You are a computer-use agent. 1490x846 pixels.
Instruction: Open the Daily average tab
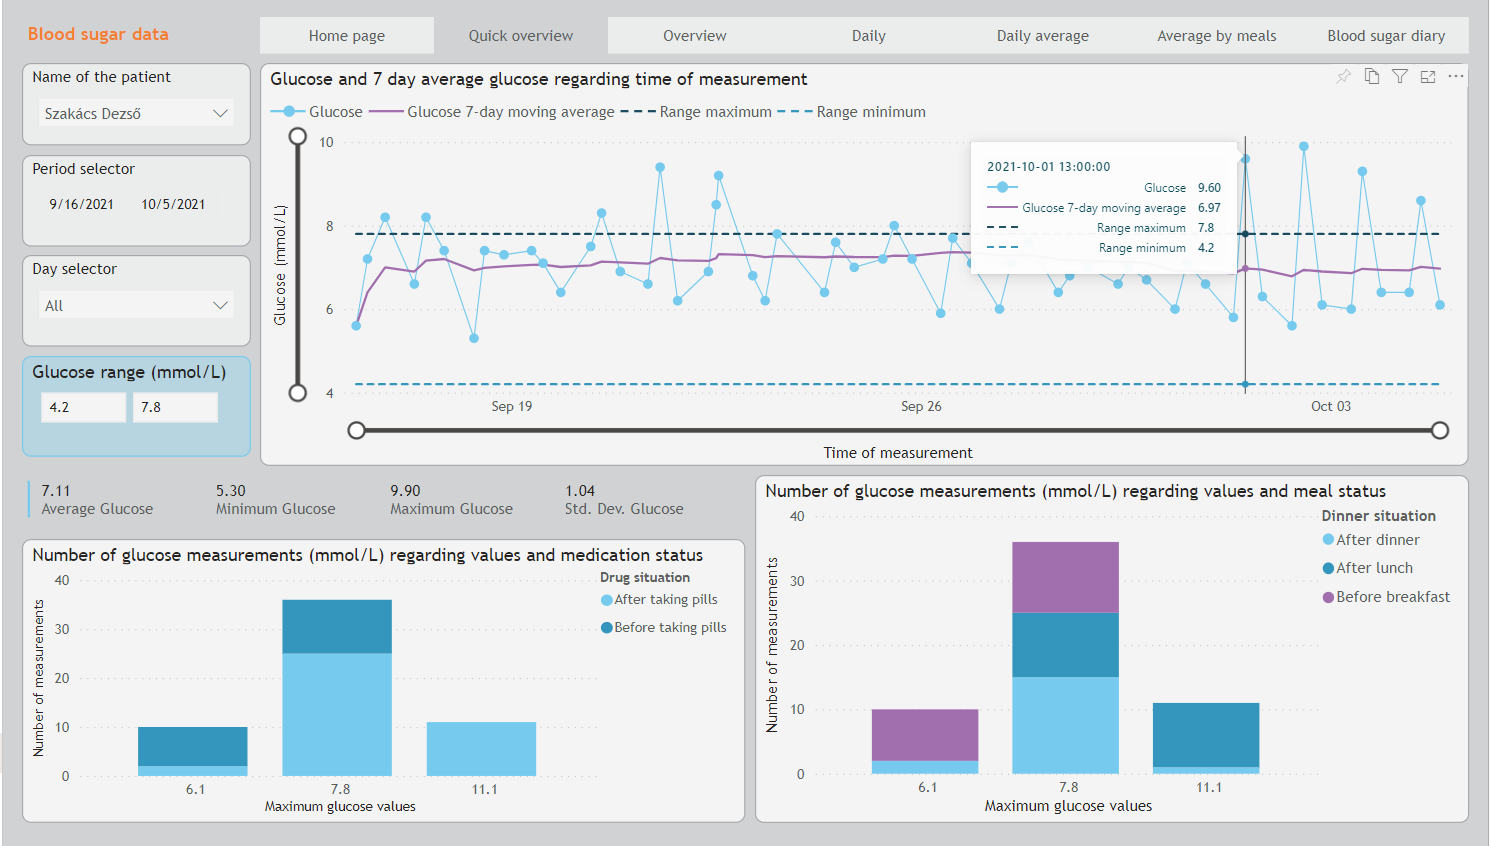tap(1043, 36)
